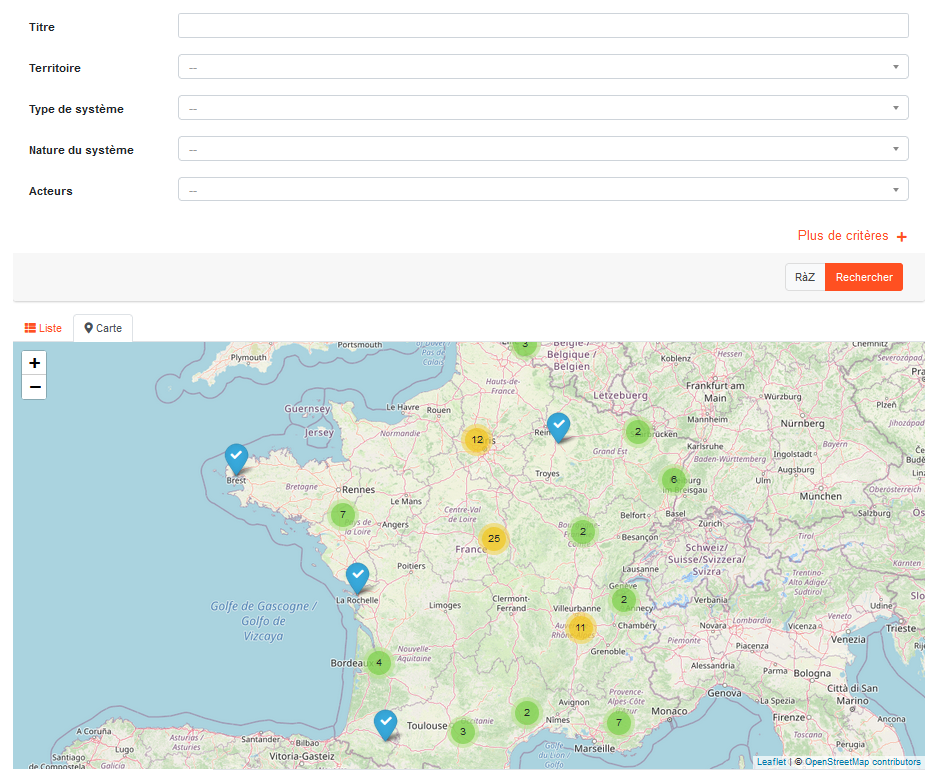Click the blue marker pin near Reims
This screenshot has width=937, height=779.
click(x=559, y=428)
